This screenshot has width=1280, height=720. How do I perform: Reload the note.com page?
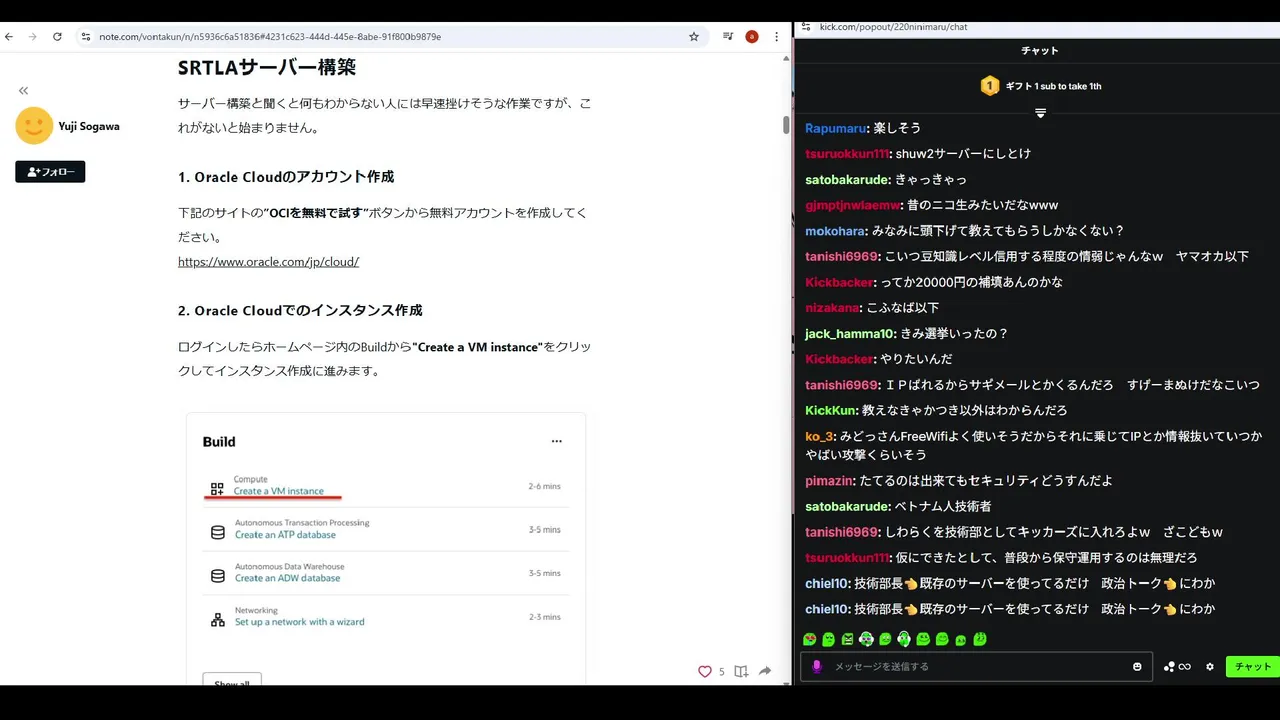(x=57, y=37)
